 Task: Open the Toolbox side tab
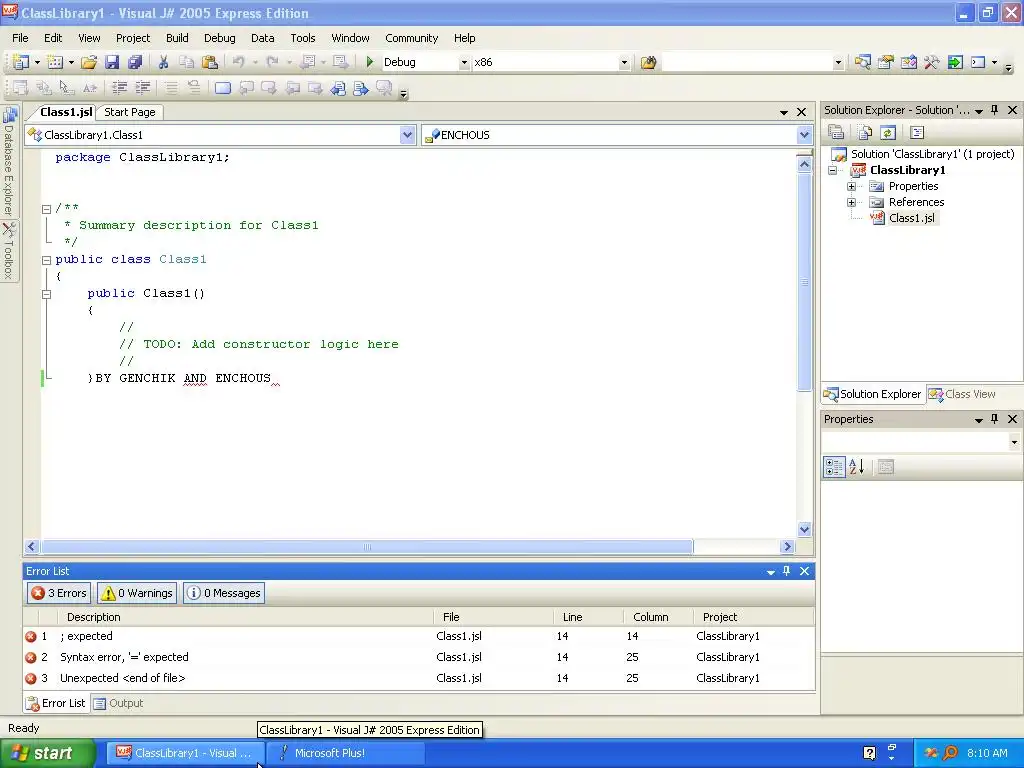point(8,251)
